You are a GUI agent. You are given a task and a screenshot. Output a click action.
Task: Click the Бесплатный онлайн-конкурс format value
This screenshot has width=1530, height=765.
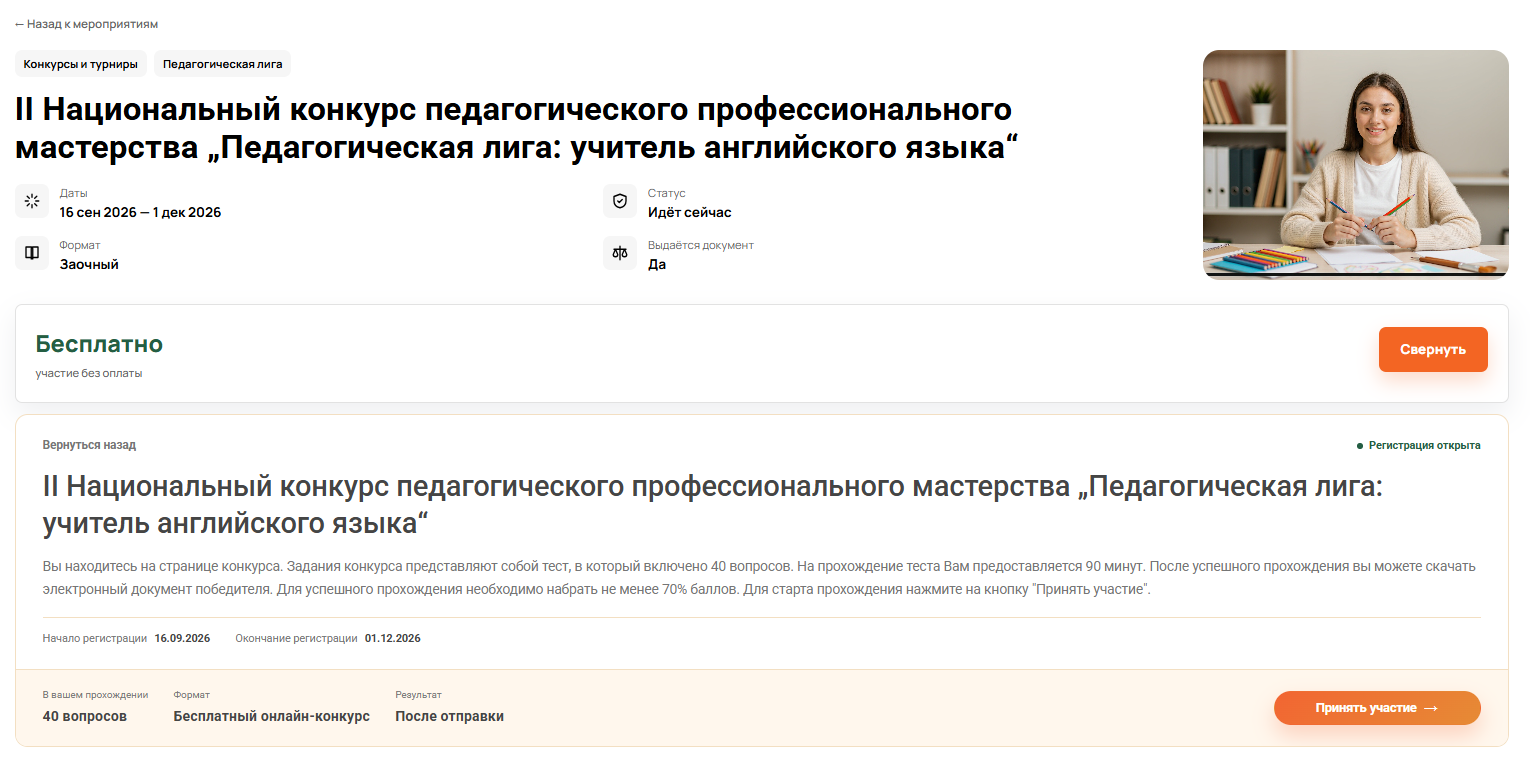(x=271, y=716)
